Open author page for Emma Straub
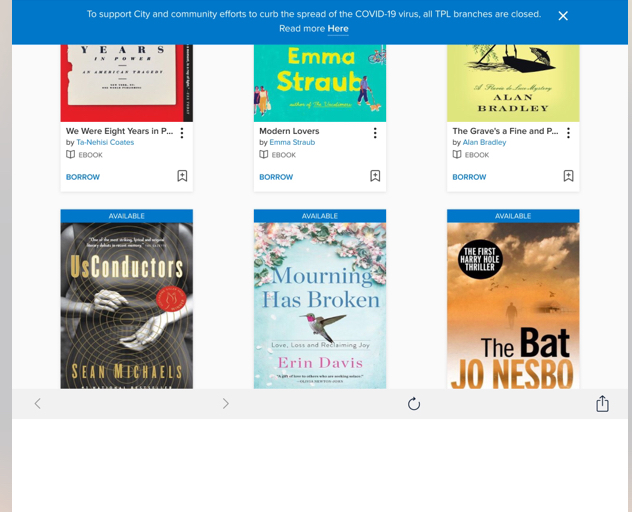The height and width of the screenshot is (512, 632). 292,142
